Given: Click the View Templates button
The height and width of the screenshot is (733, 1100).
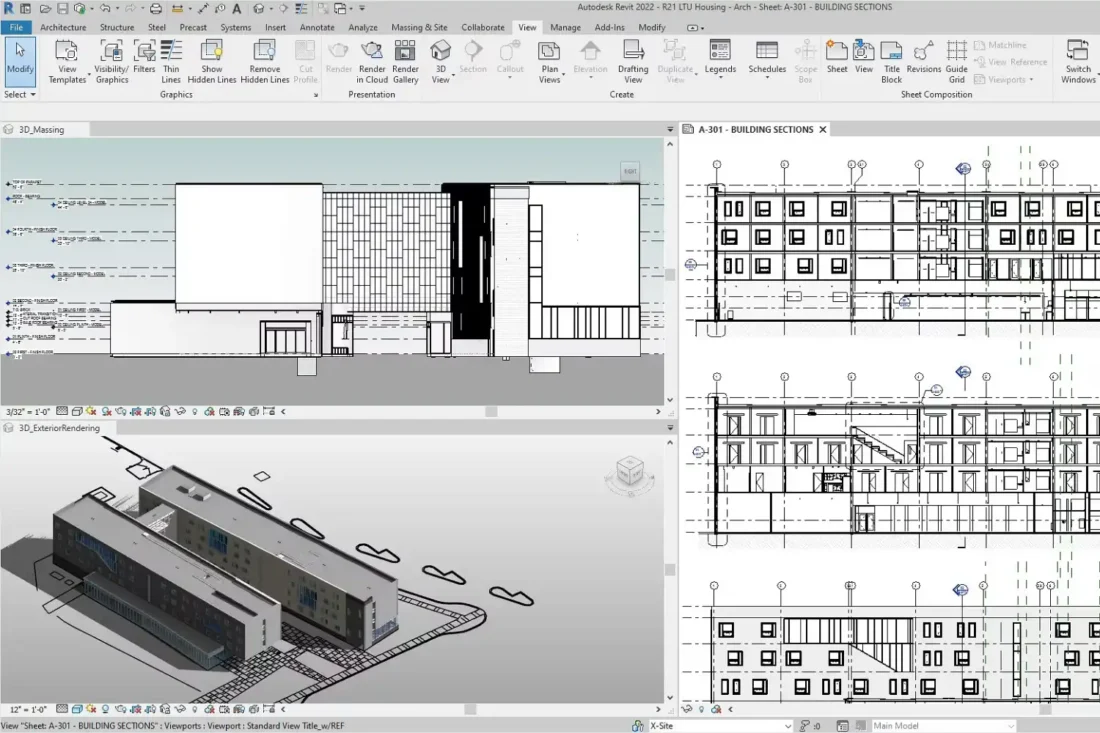Looking at the screenshot, I should click(x=67, y=62).
